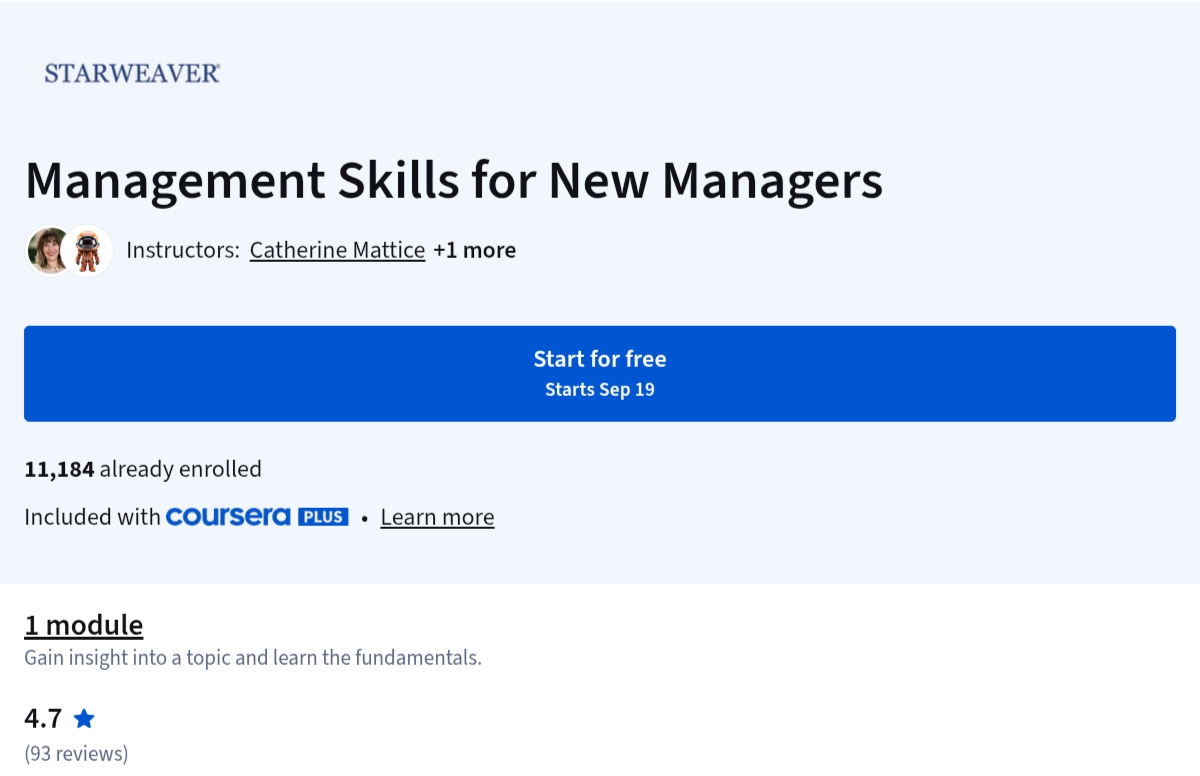Viewport: 1200px width, 776px height.
Task: Click the "Management Skills for New Managers" title
Action: coord(453,181)
